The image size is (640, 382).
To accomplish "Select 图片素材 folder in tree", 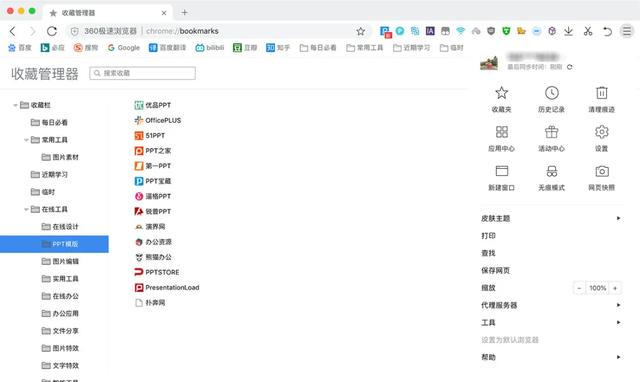I will [60, 157].
